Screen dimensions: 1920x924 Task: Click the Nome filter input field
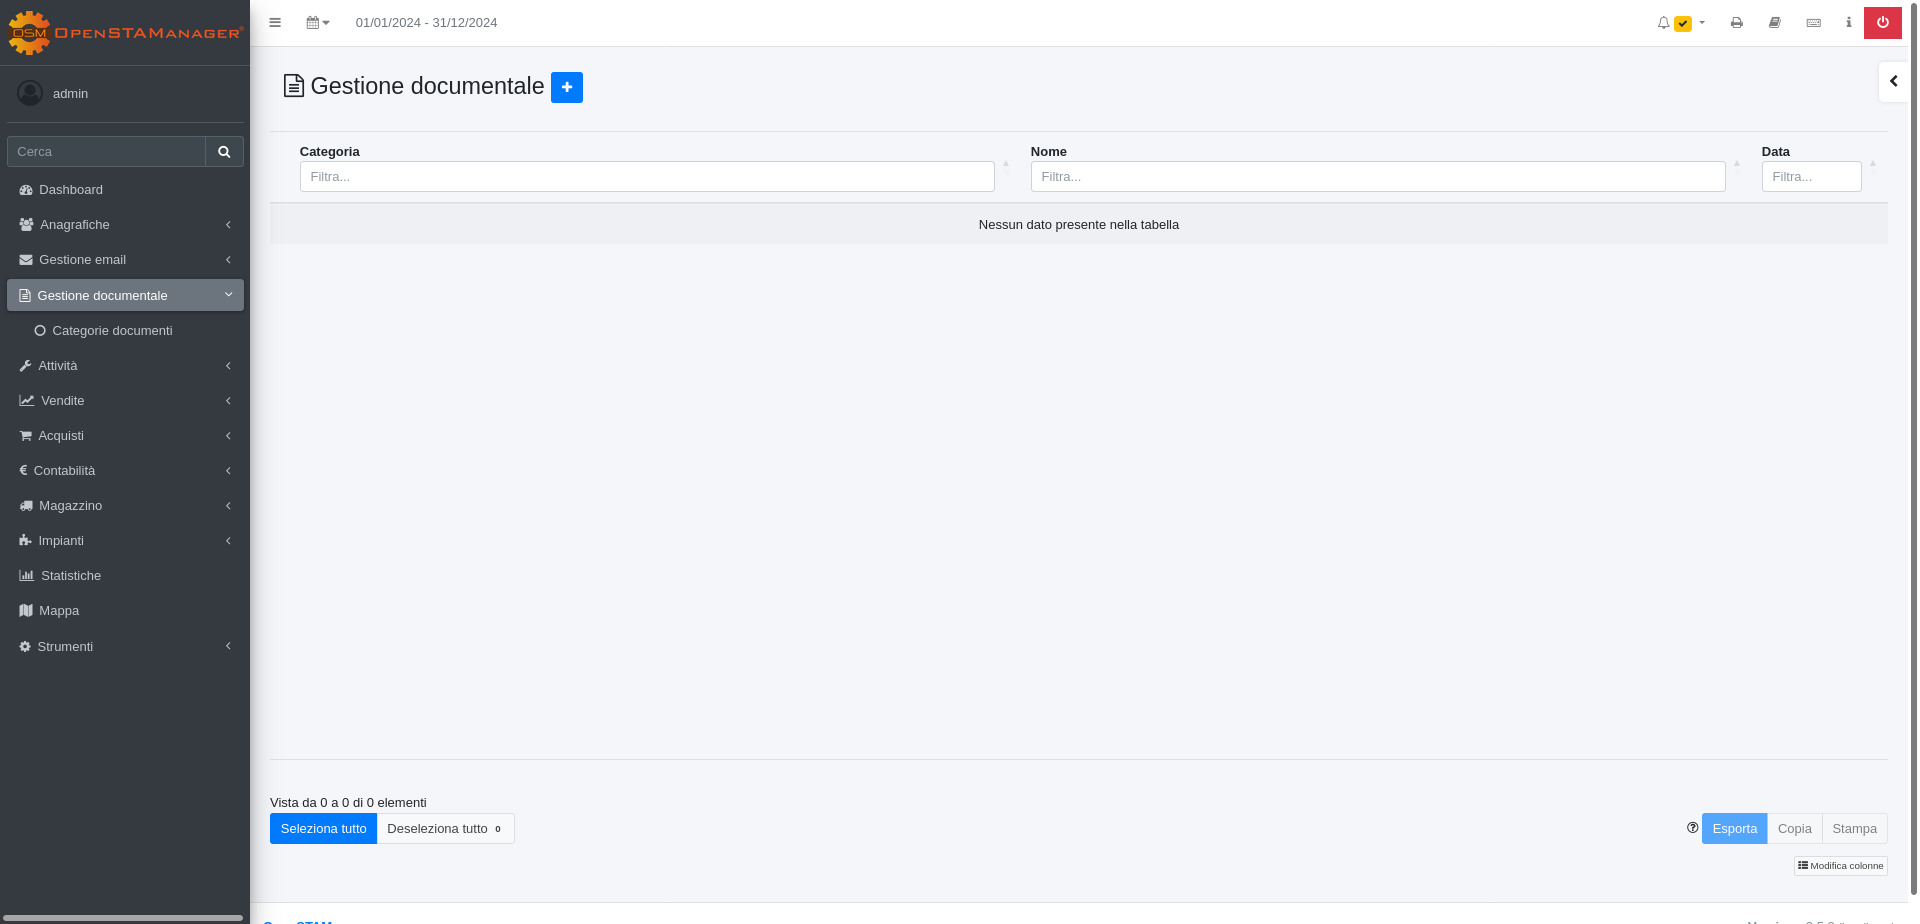[1377, 177]
